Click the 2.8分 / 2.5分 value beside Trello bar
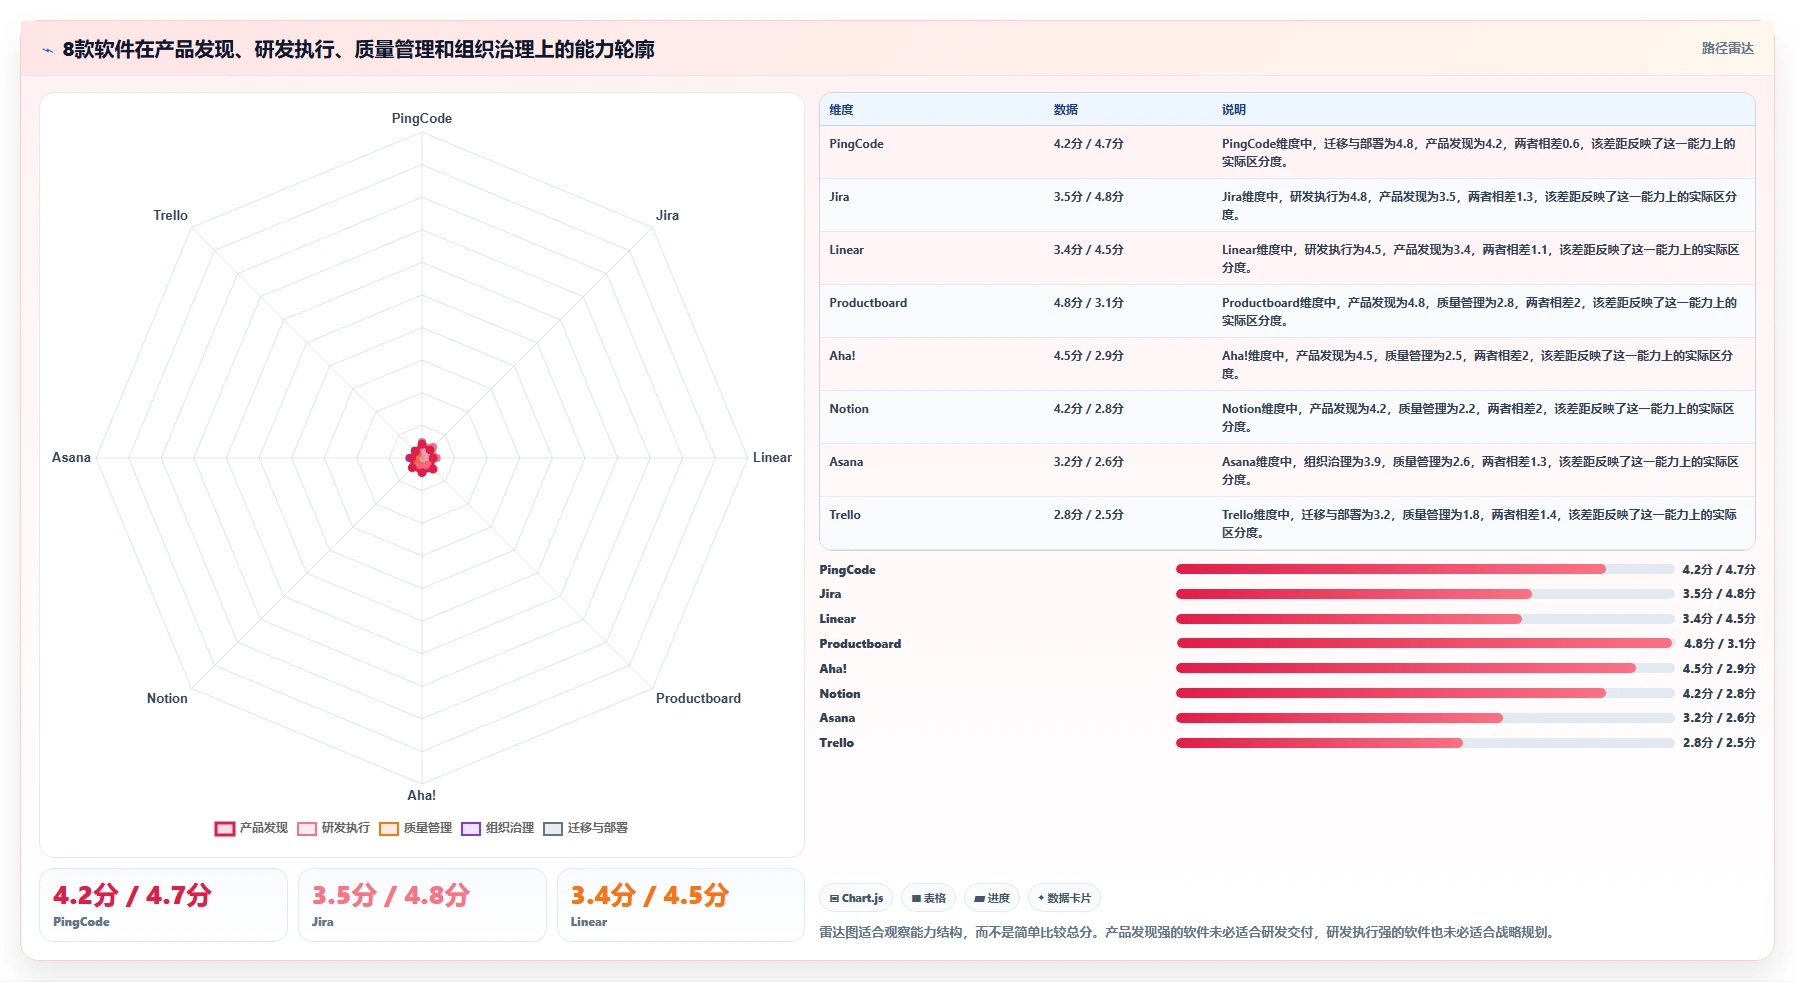1795x982 pixels. (x=1719, y=743)
